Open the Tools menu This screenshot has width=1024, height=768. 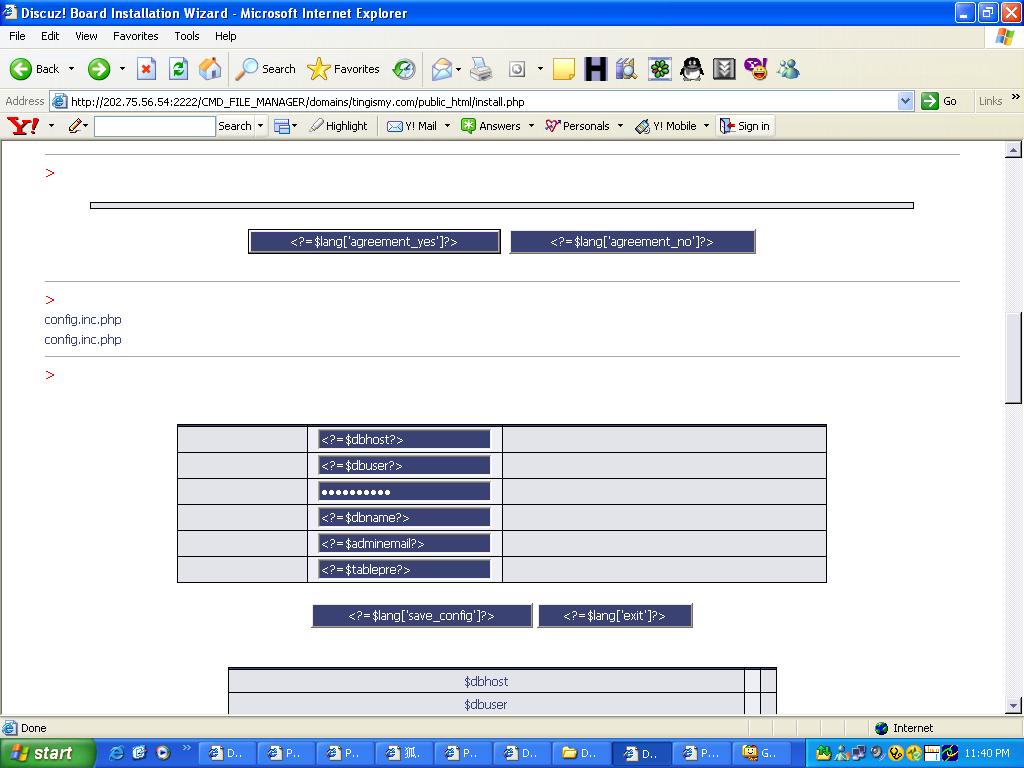click(187, 36)
